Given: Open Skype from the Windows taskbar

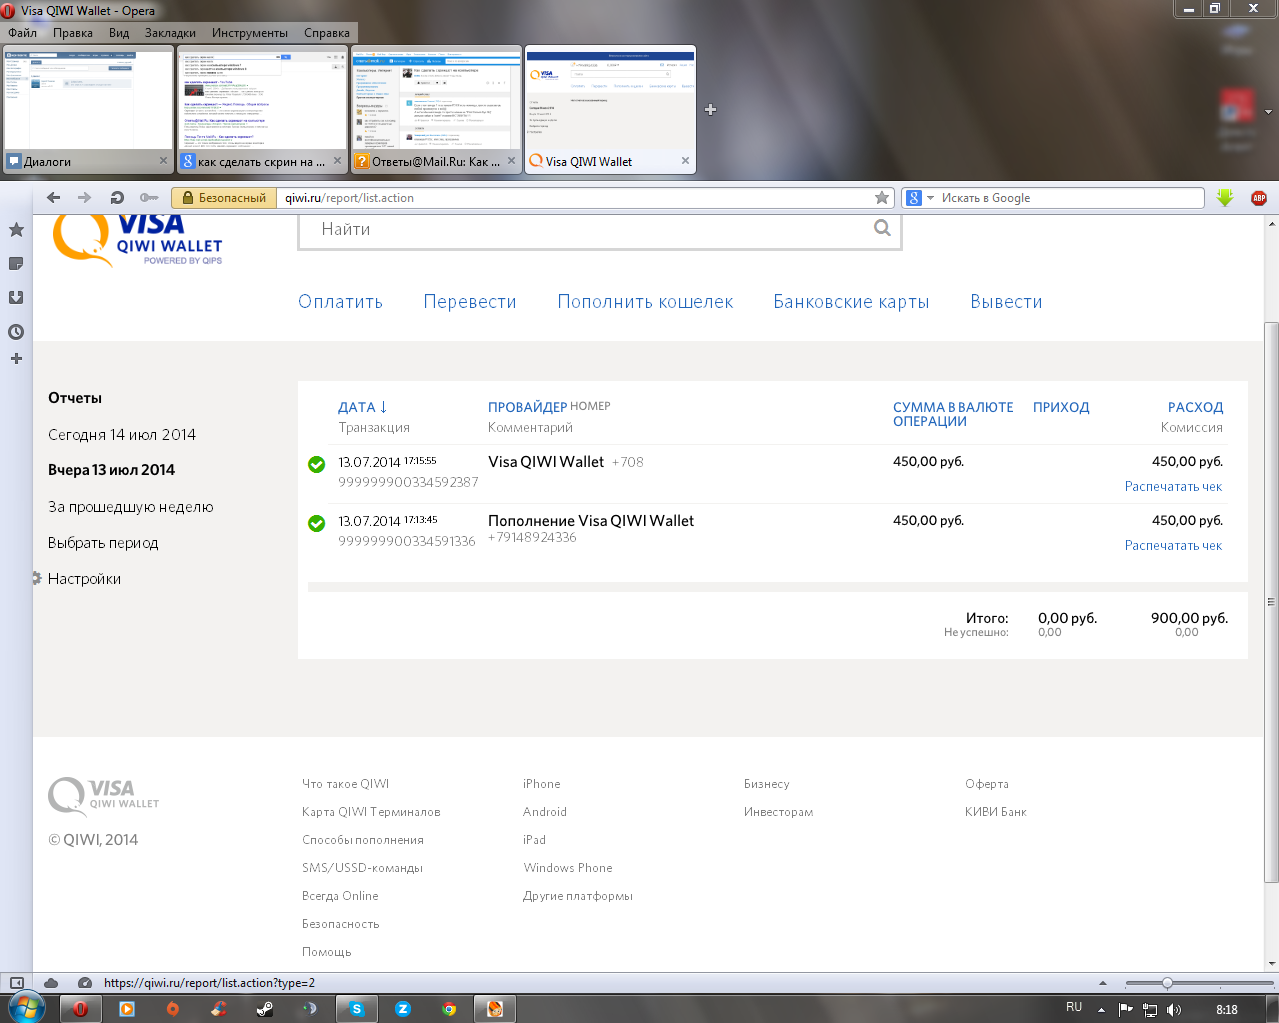Looking at the screenshot, I should [x=356, y=1009].
